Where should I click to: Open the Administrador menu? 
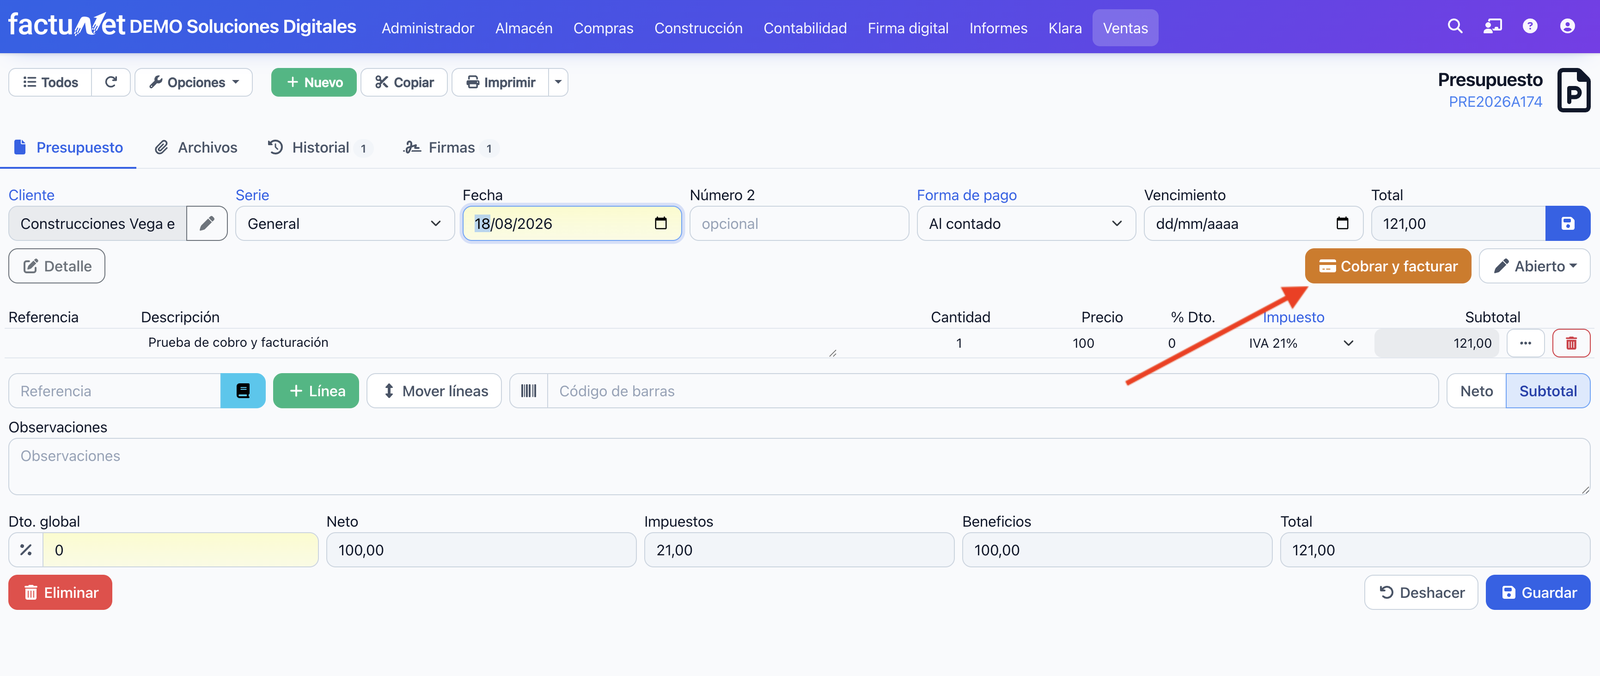428,28
